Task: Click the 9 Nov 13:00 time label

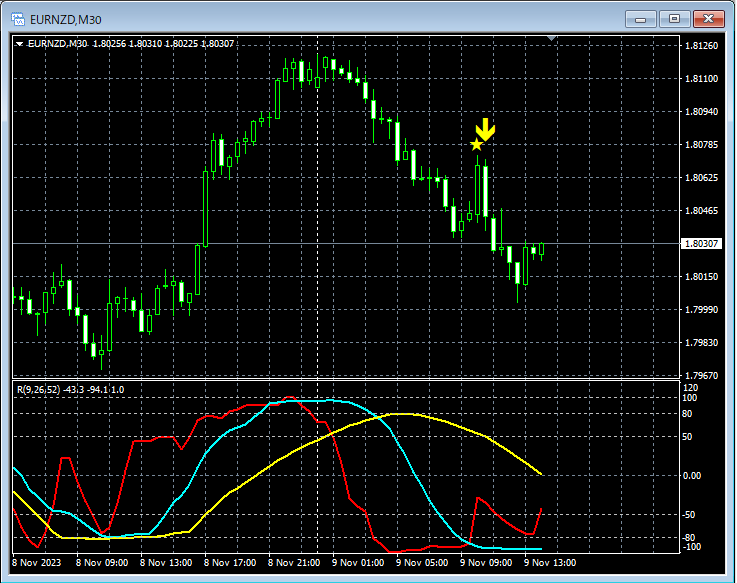Action: 549,563
